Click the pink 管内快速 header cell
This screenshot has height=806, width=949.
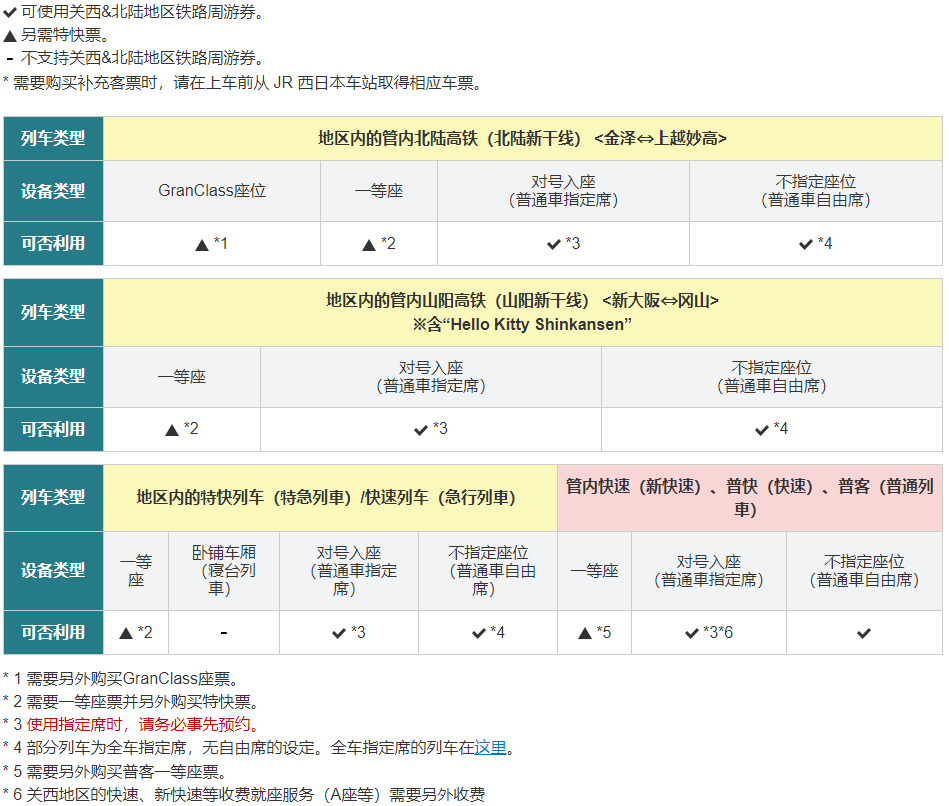tap(750, 497)
